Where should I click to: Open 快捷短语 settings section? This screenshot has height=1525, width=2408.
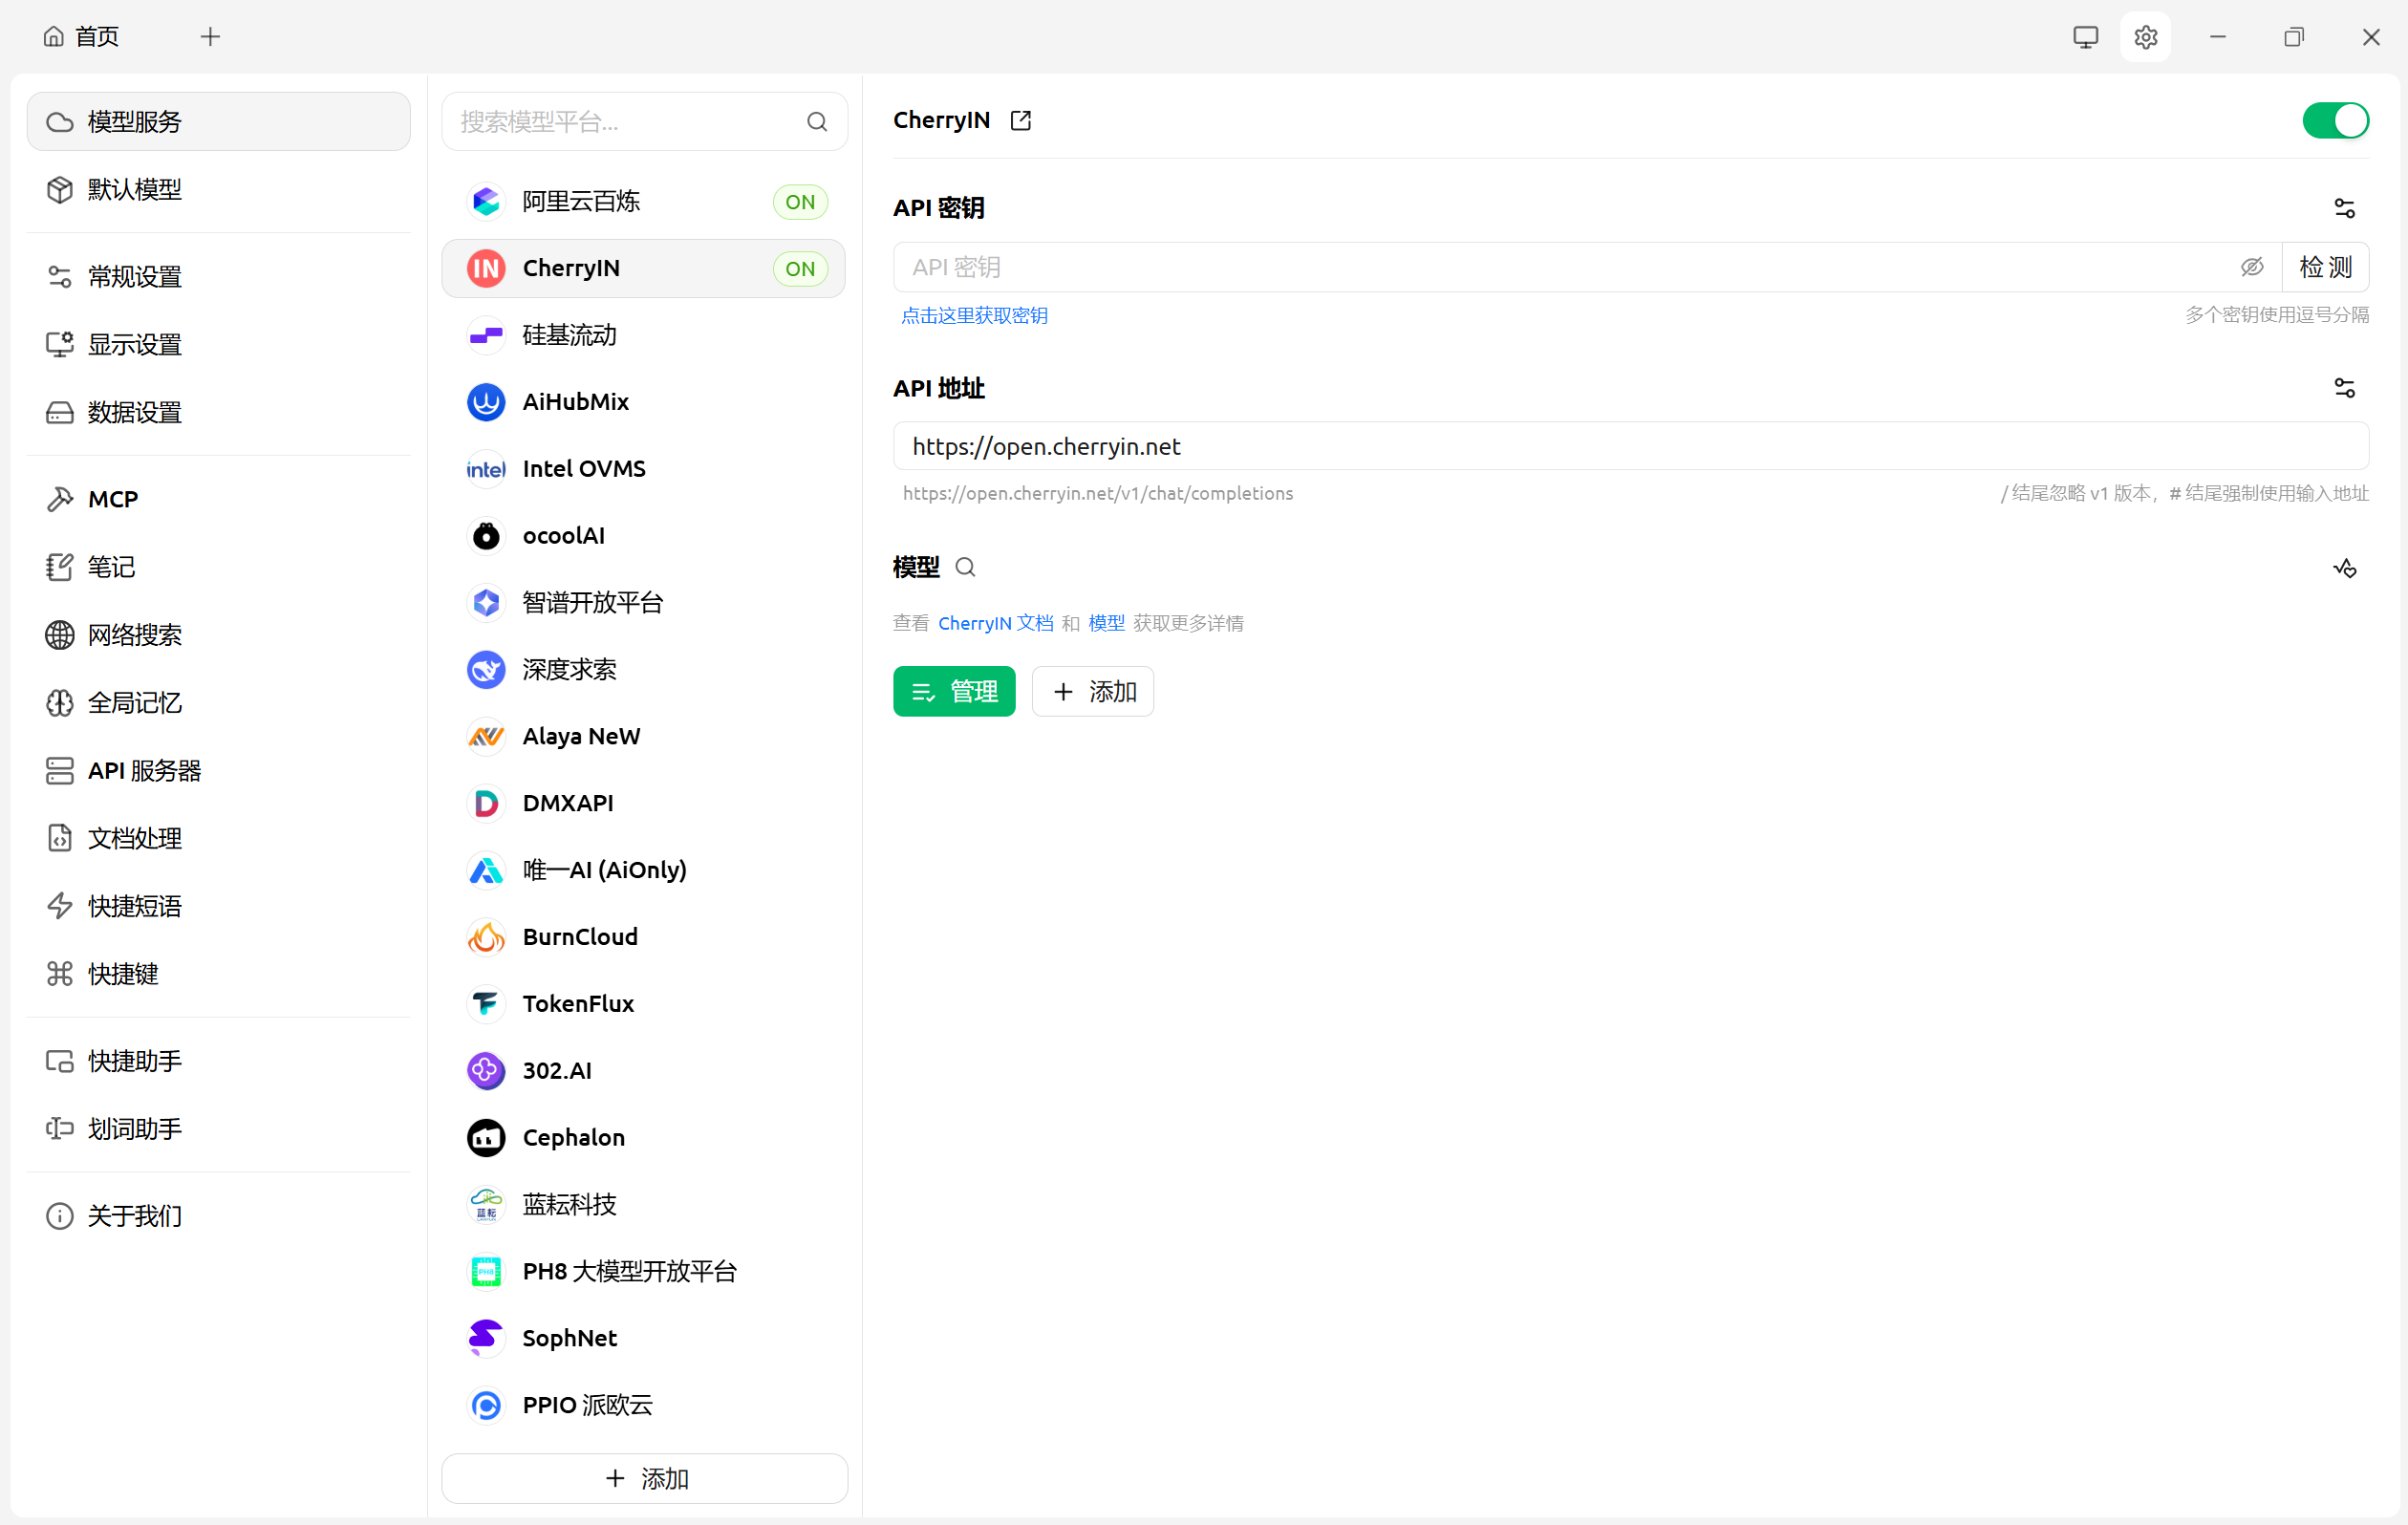pyautogui.click(x=219, y=906)
